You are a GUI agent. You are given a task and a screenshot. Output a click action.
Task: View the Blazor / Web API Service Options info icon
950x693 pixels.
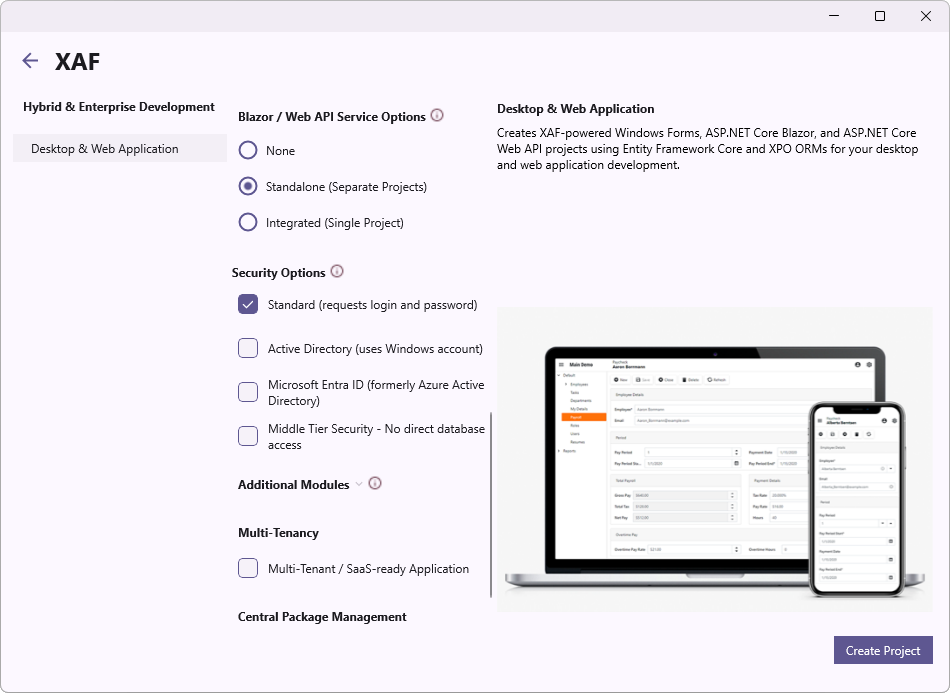tap(437, 115)
